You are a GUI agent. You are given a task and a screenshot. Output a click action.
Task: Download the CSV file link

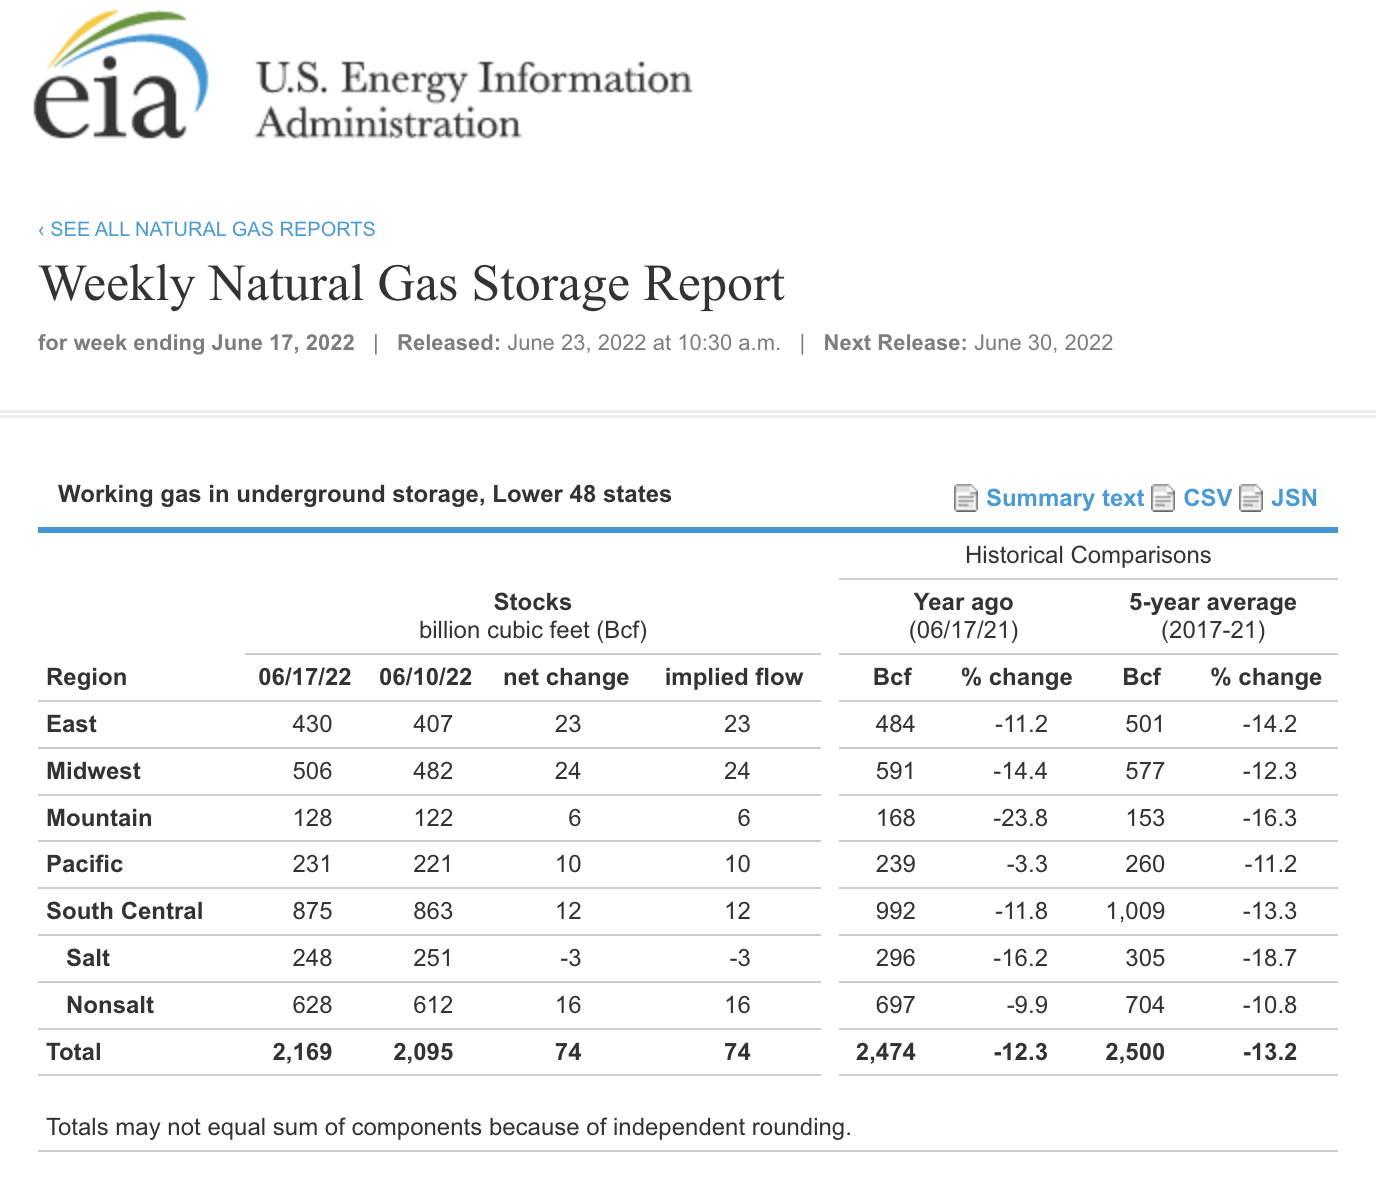1207,498
